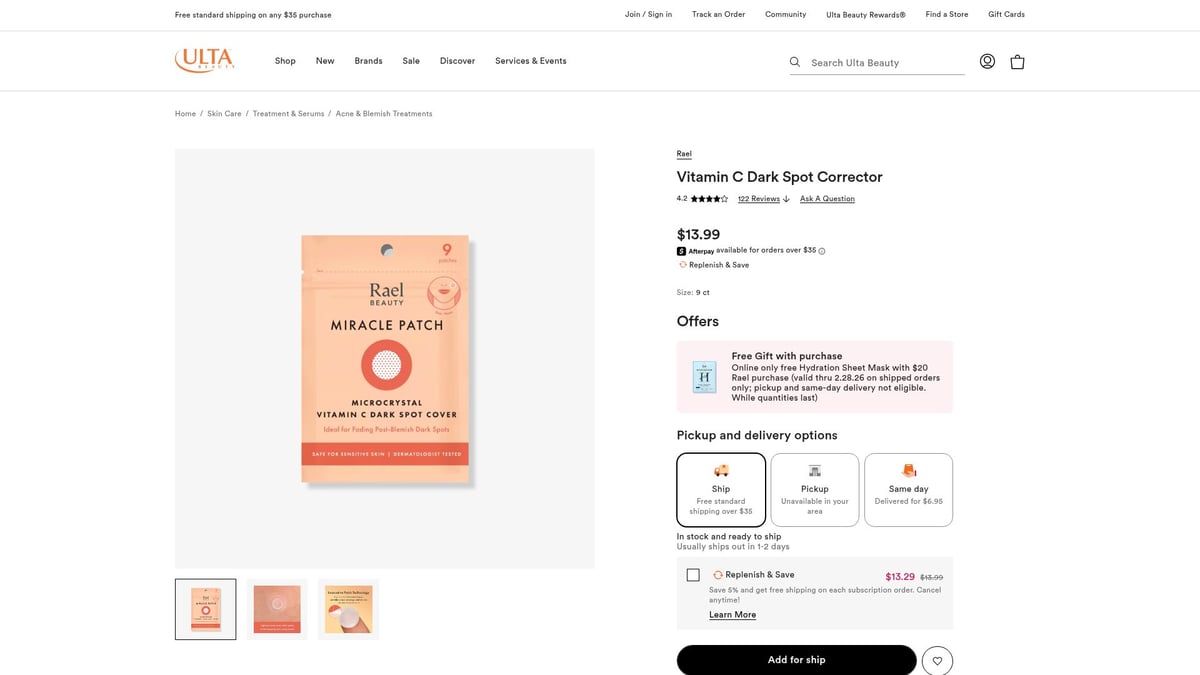Open the Services & Events menu

click(530, 60)
